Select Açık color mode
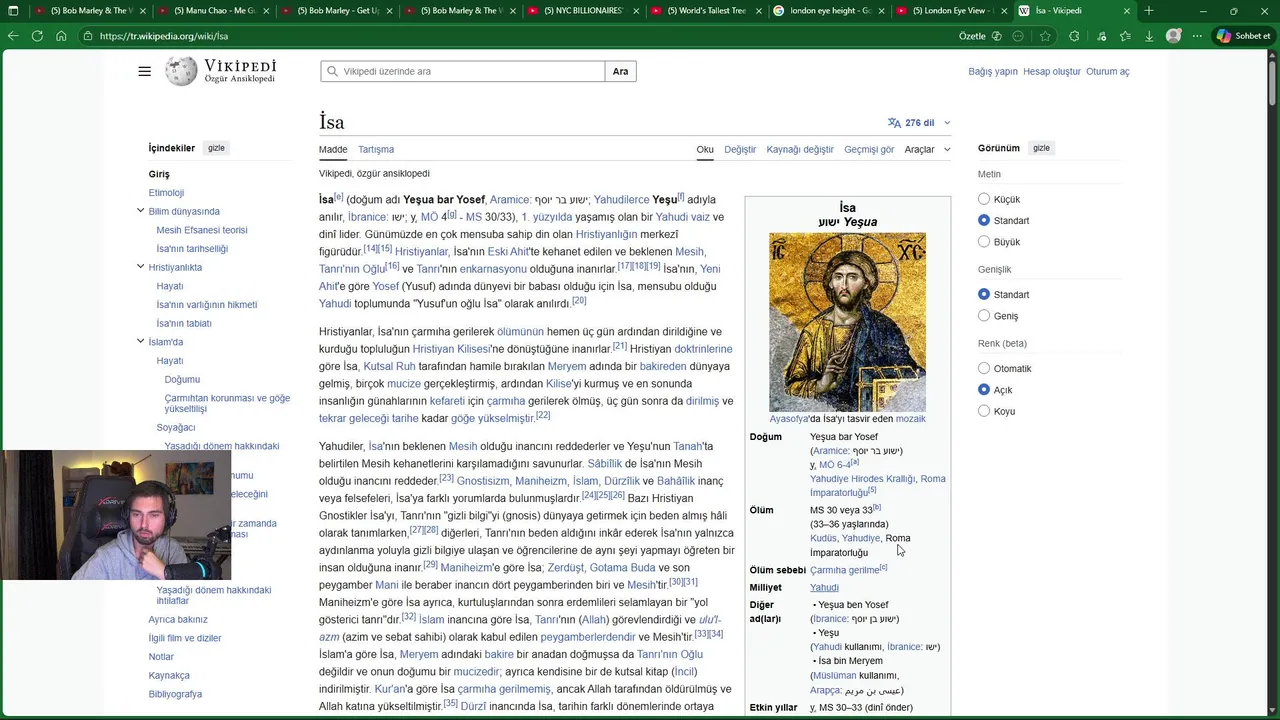 984,390
